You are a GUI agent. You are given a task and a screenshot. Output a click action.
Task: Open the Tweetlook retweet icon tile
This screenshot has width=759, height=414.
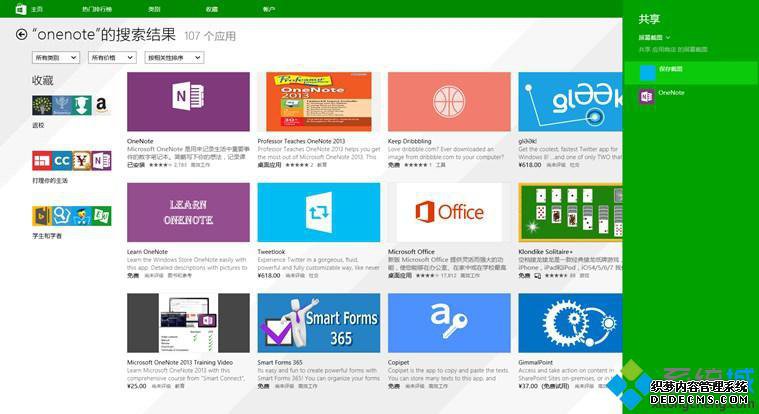click(x=319, y=212)
